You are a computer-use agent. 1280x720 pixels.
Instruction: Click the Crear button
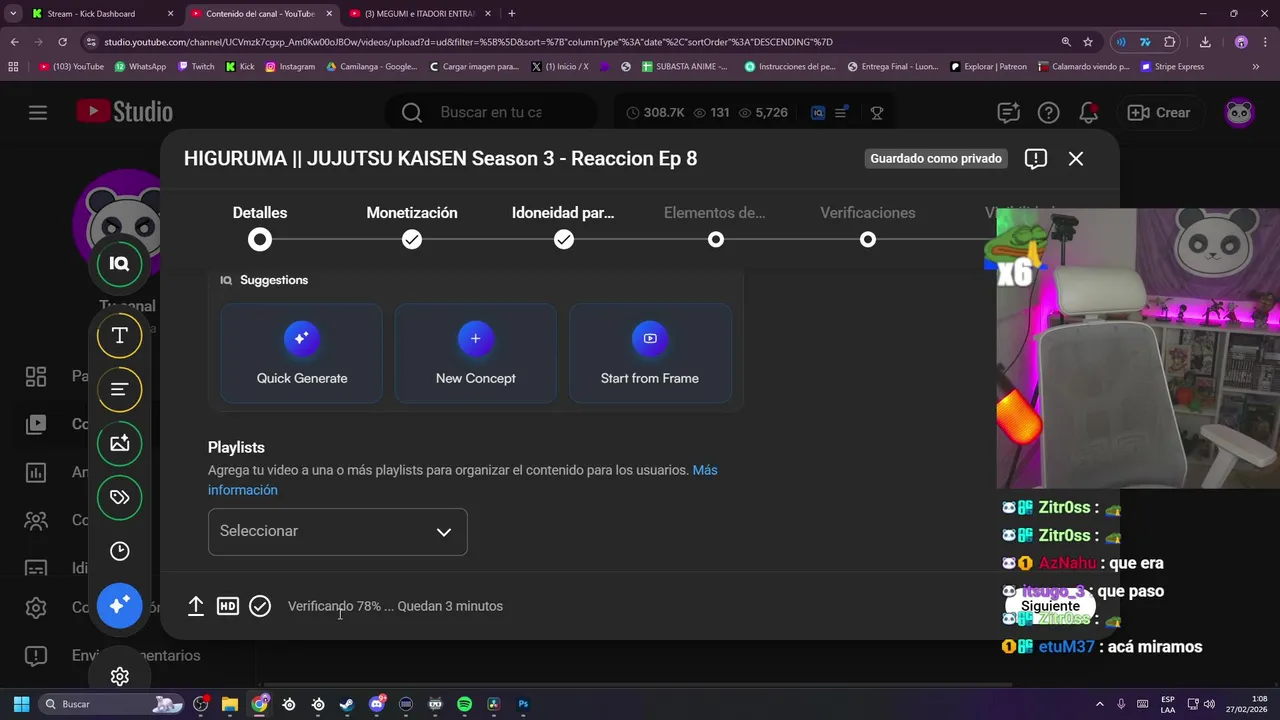click(x=1159, y=112)
